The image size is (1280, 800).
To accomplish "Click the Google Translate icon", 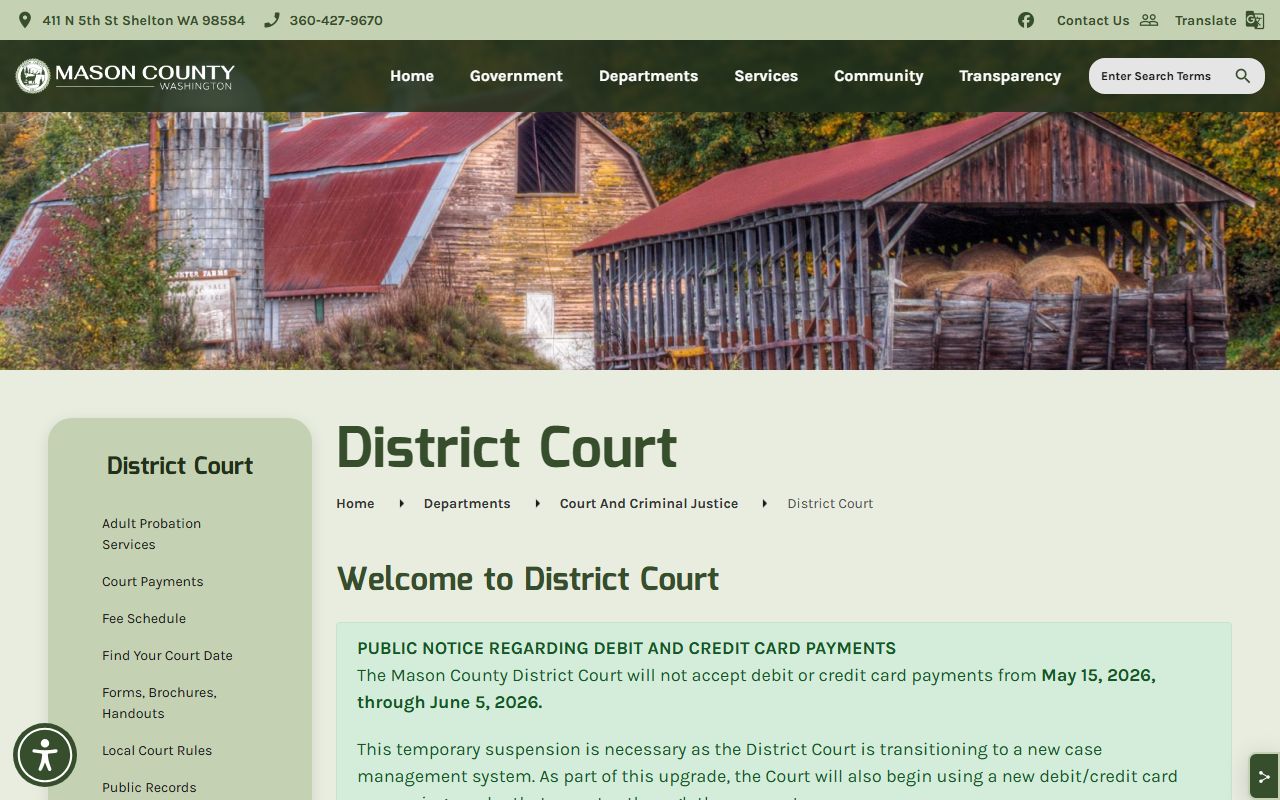I will 1255,20.
